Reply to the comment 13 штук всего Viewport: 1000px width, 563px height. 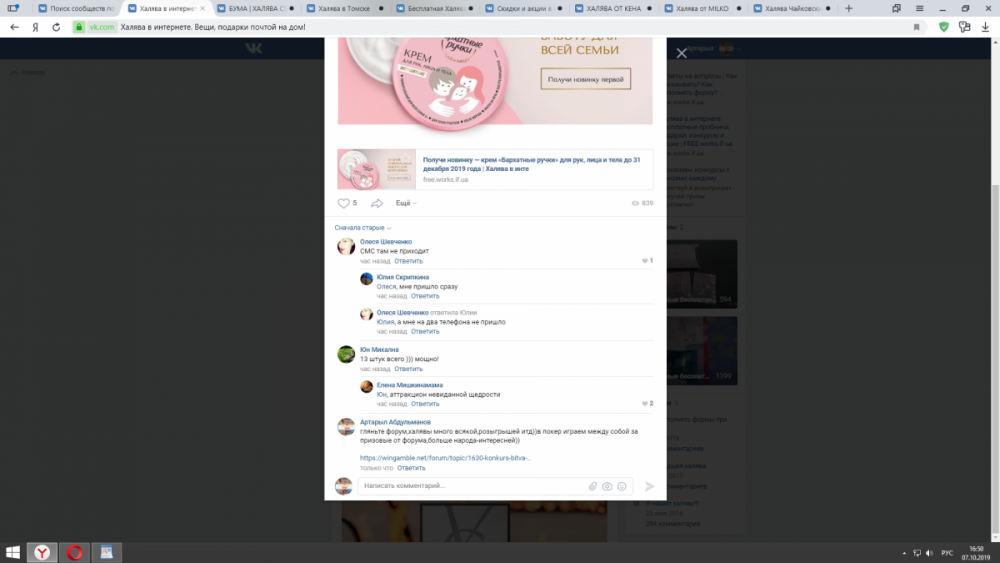tap(408, 369)
